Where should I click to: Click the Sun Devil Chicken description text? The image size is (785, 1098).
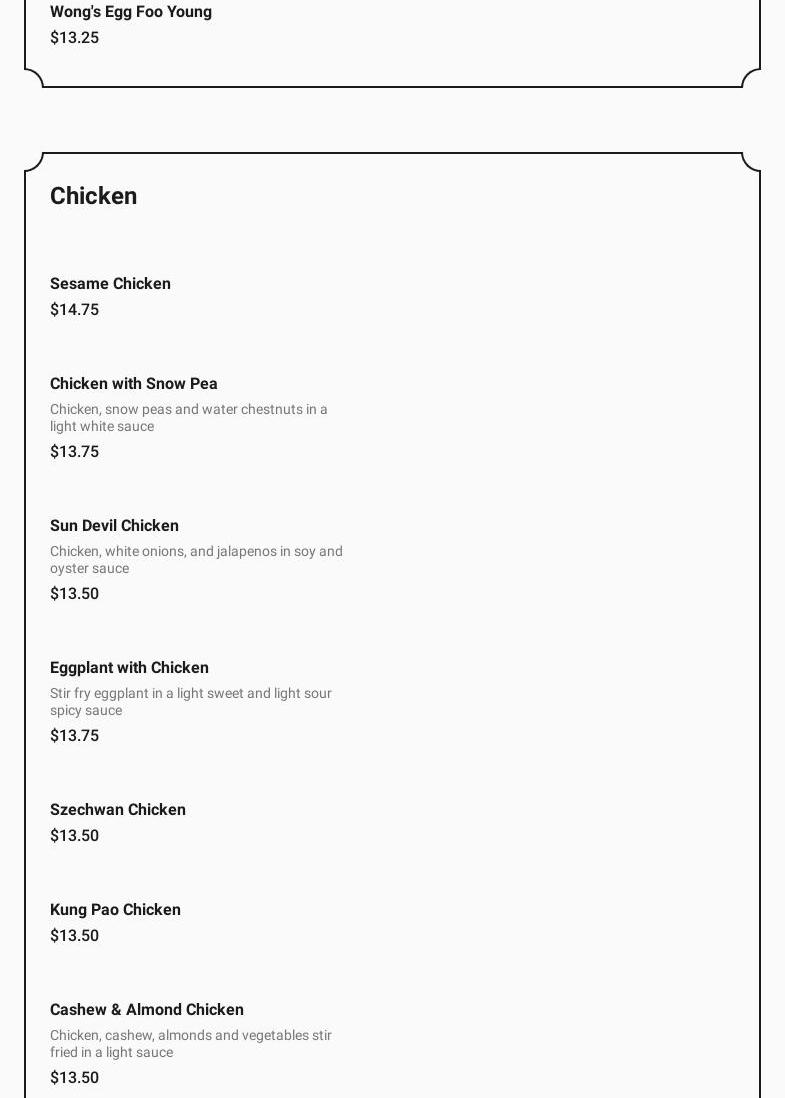pyautogui.click(x=195, y=560)
